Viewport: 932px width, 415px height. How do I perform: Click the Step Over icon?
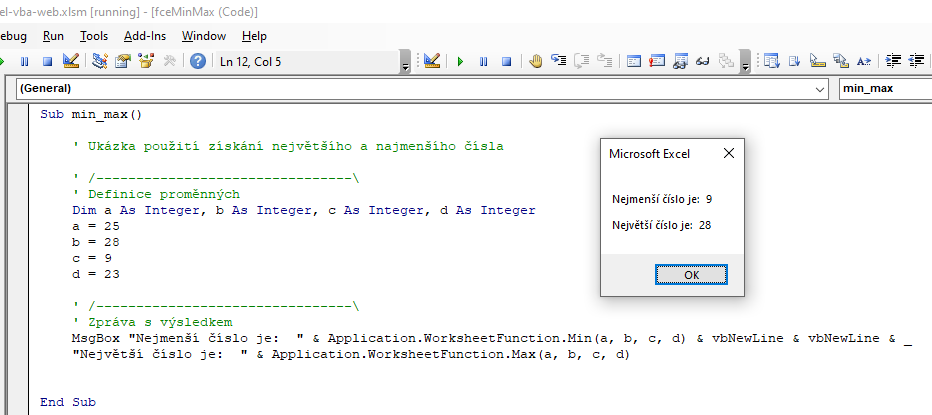[x=581, y=61]
